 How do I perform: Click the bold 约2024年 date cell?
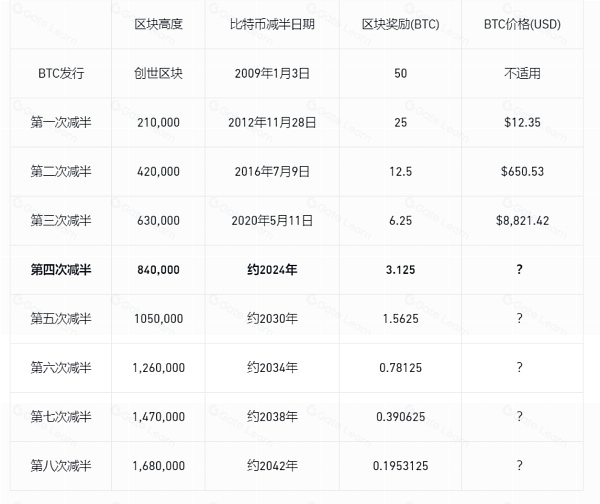point(272,269)
